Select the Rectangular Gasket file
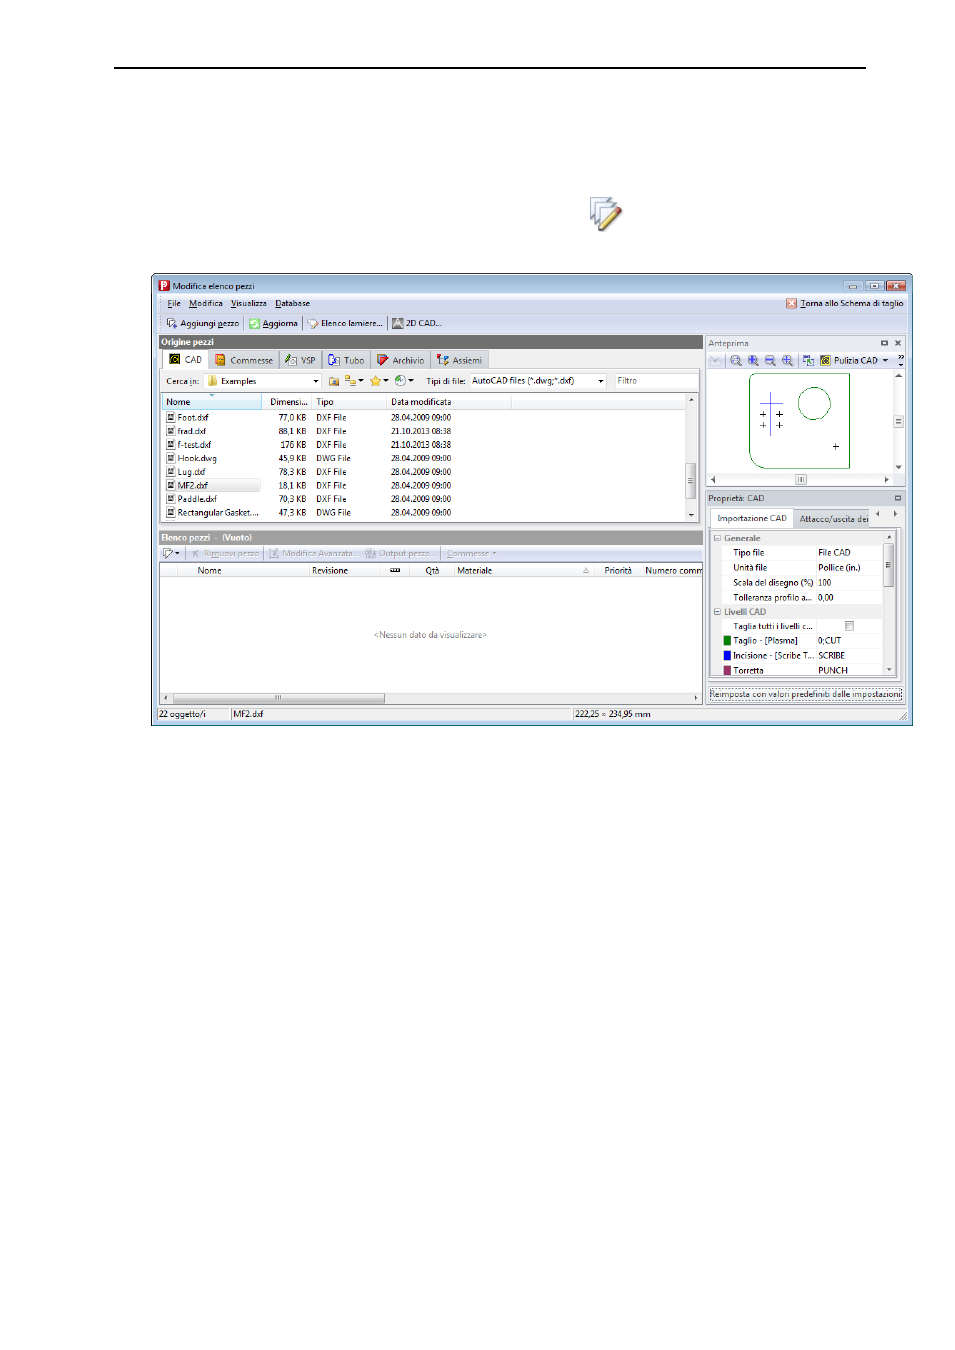The image size is (955, 1350). point(213,513)
